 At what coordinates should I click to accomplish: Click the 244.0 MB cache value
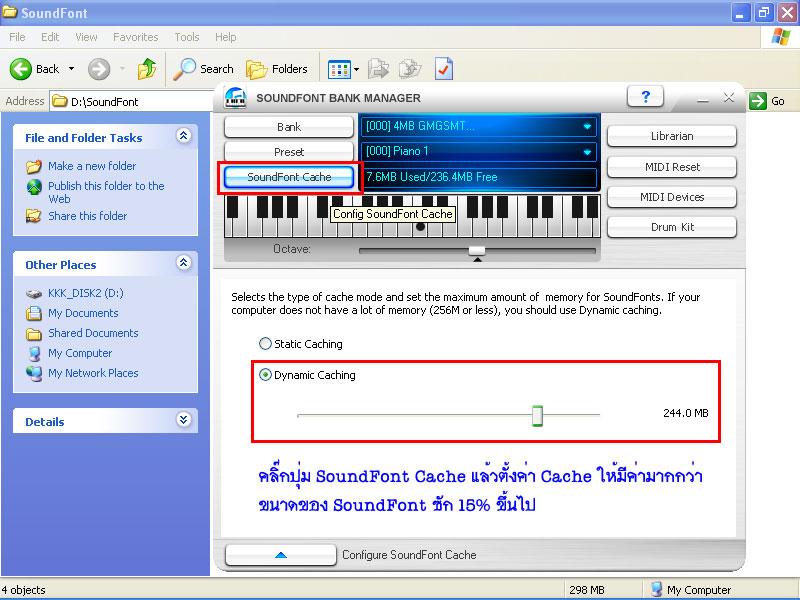click(686, 413)
